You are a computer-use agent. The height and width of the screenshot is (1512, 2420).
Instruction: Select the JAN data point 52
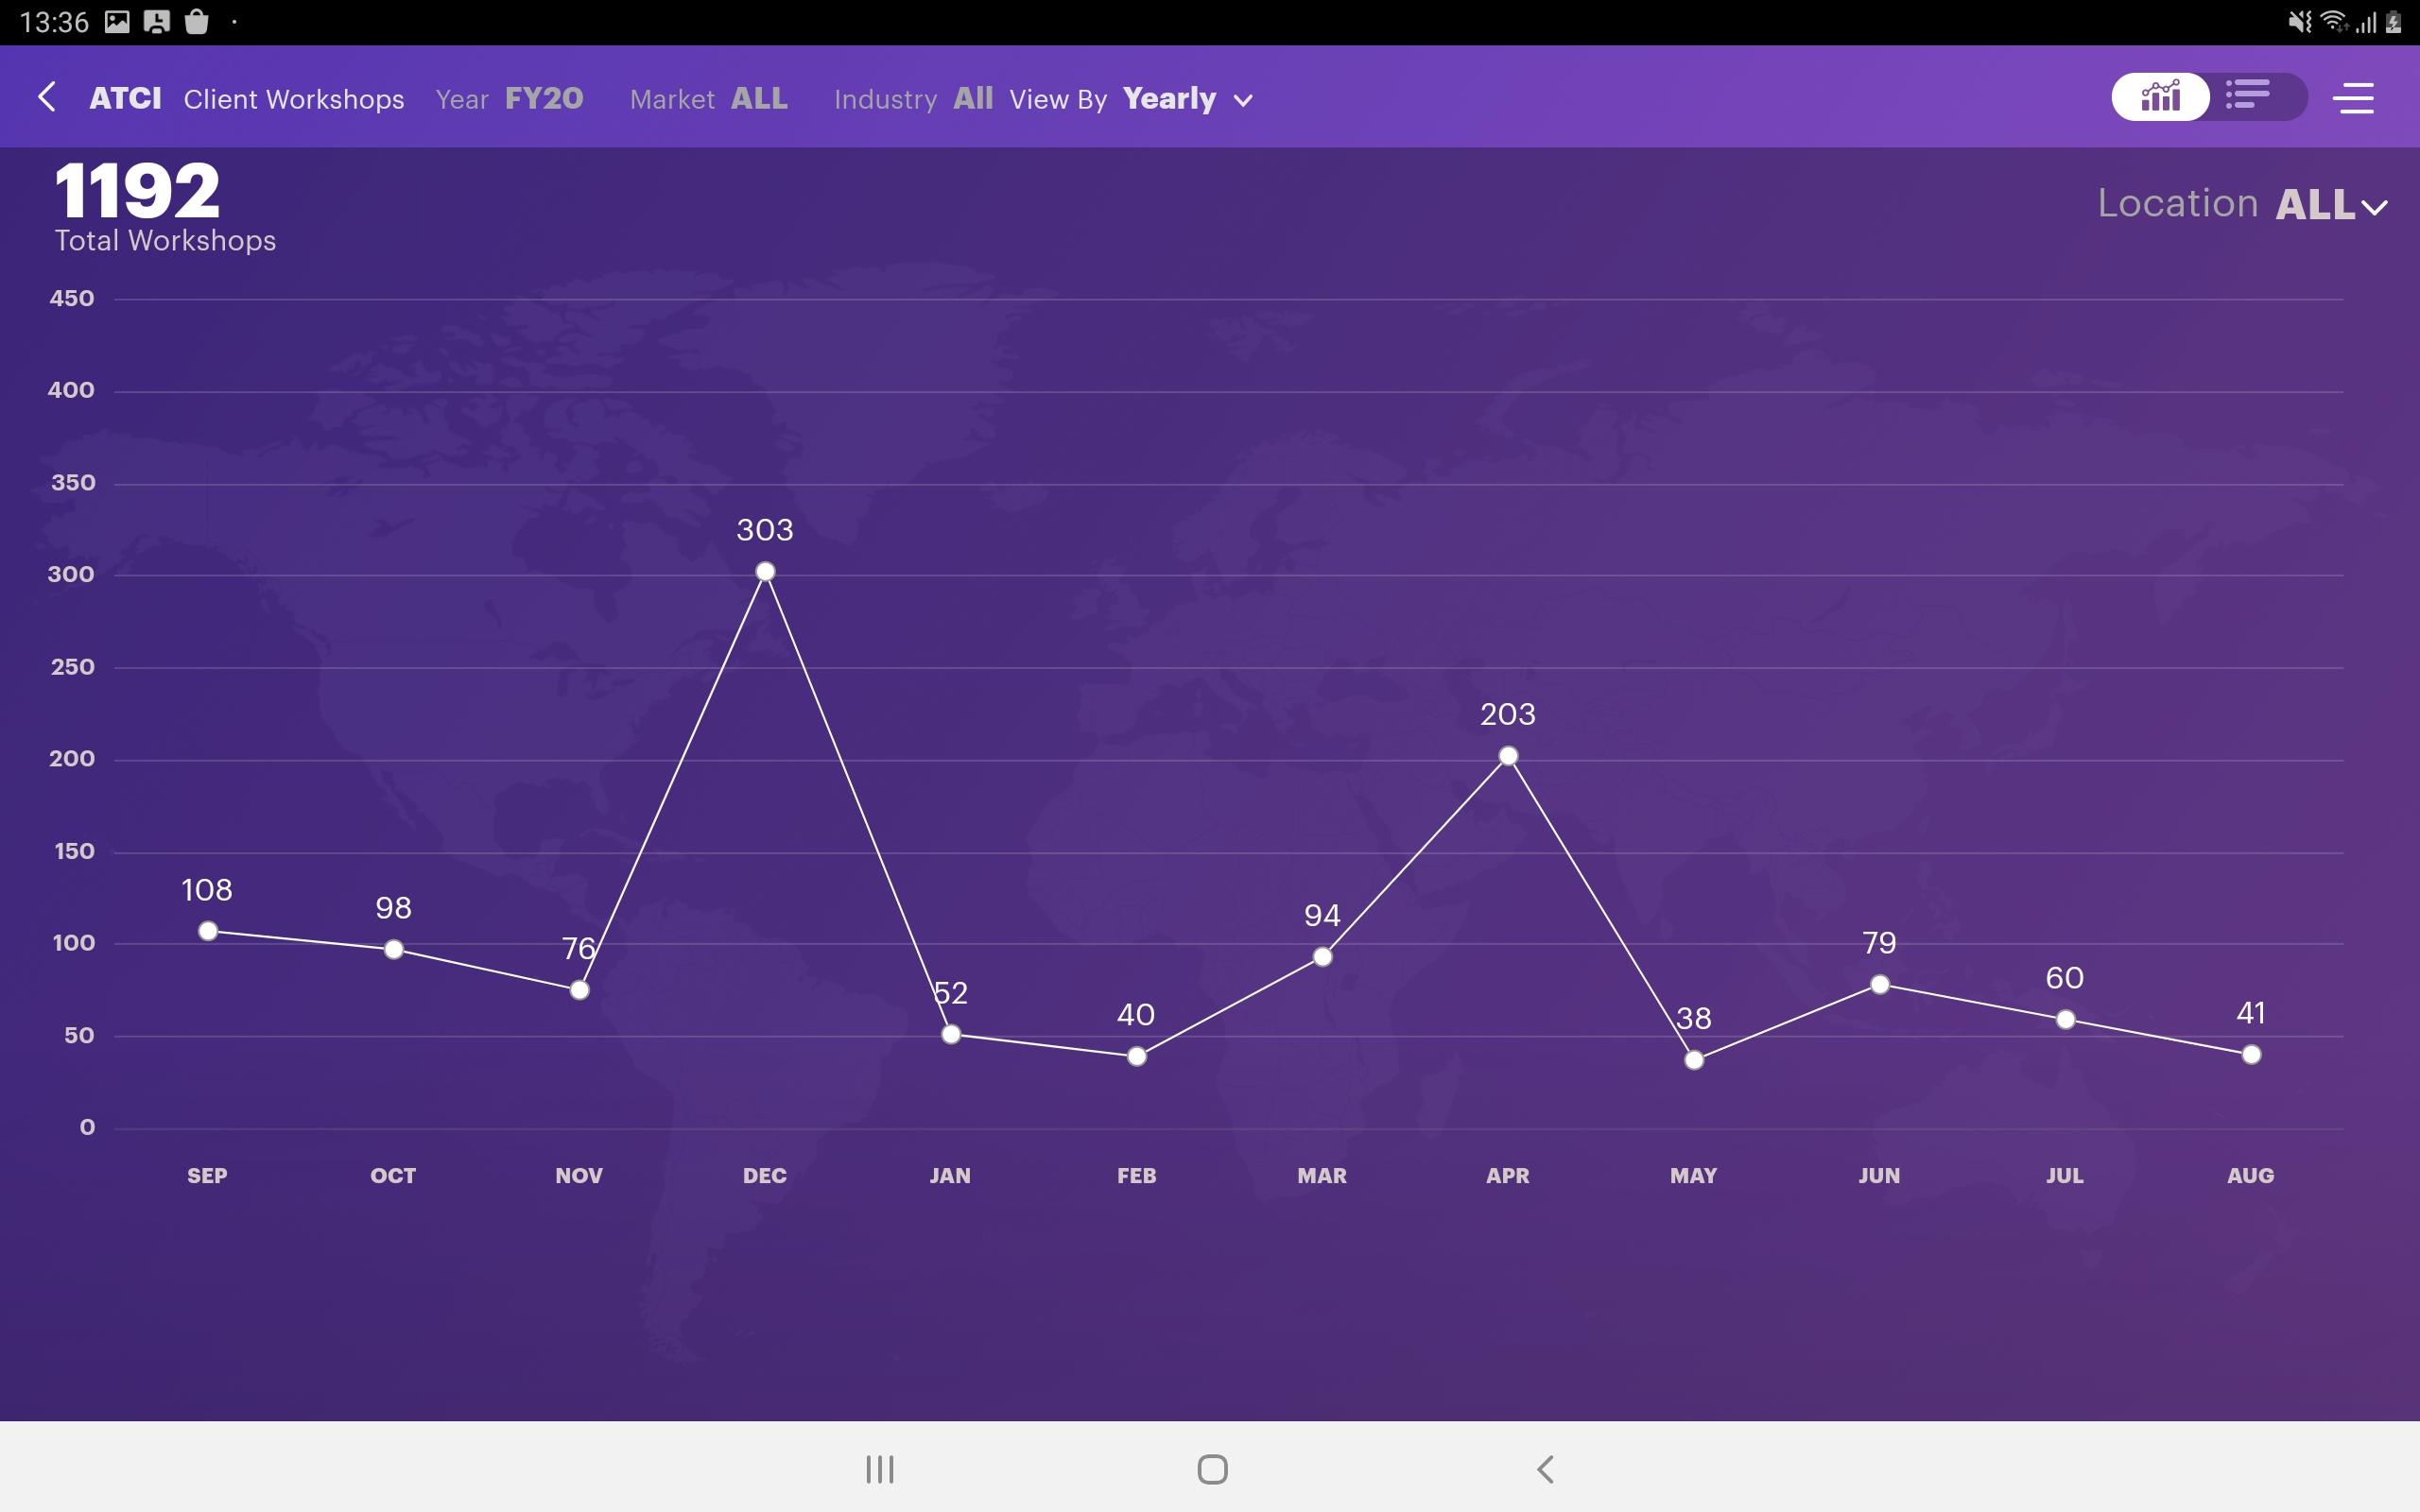tap(951, 1034)
